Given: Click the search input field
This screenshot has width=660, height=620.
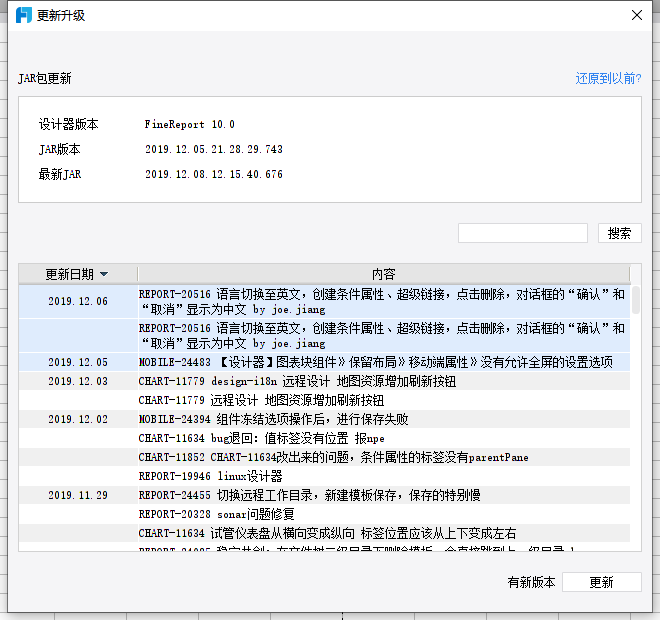Looking at the screenshot, I should point(523,233).
